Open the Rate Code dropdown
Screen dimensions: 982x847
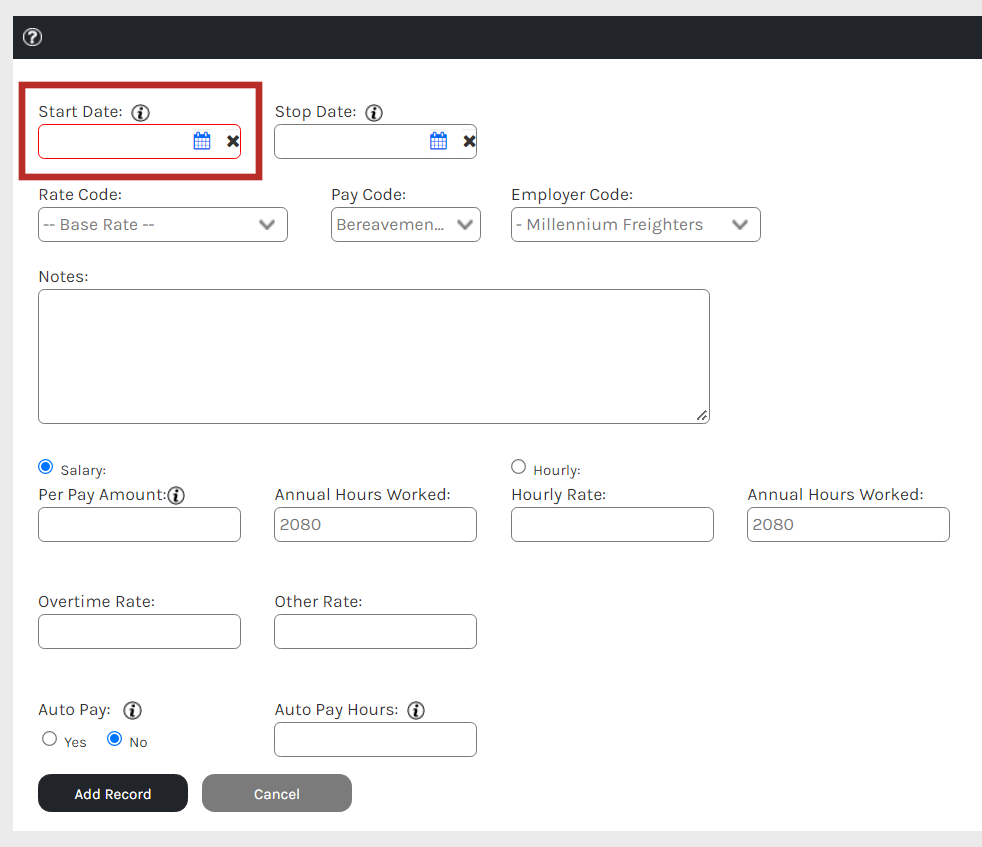coord(163,224)
